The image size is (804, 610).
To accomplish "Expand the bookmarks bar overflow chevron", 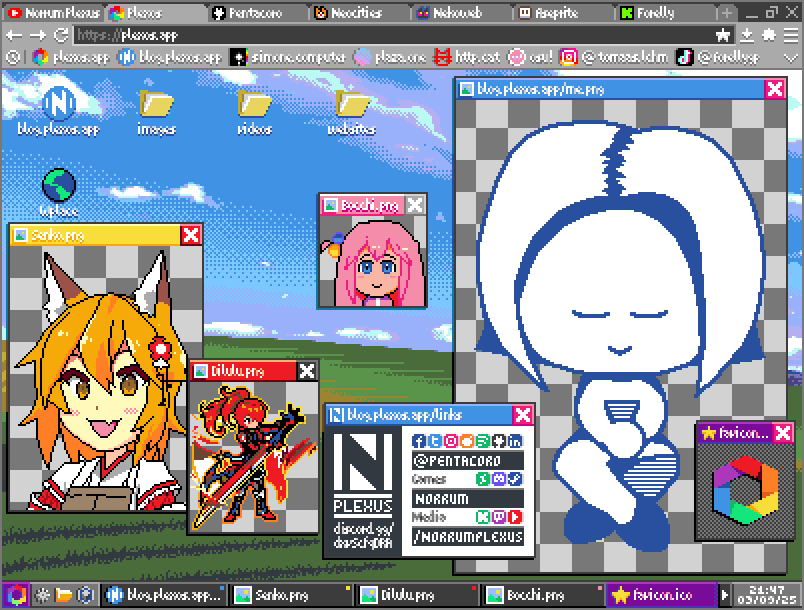I will click(792, 57).
